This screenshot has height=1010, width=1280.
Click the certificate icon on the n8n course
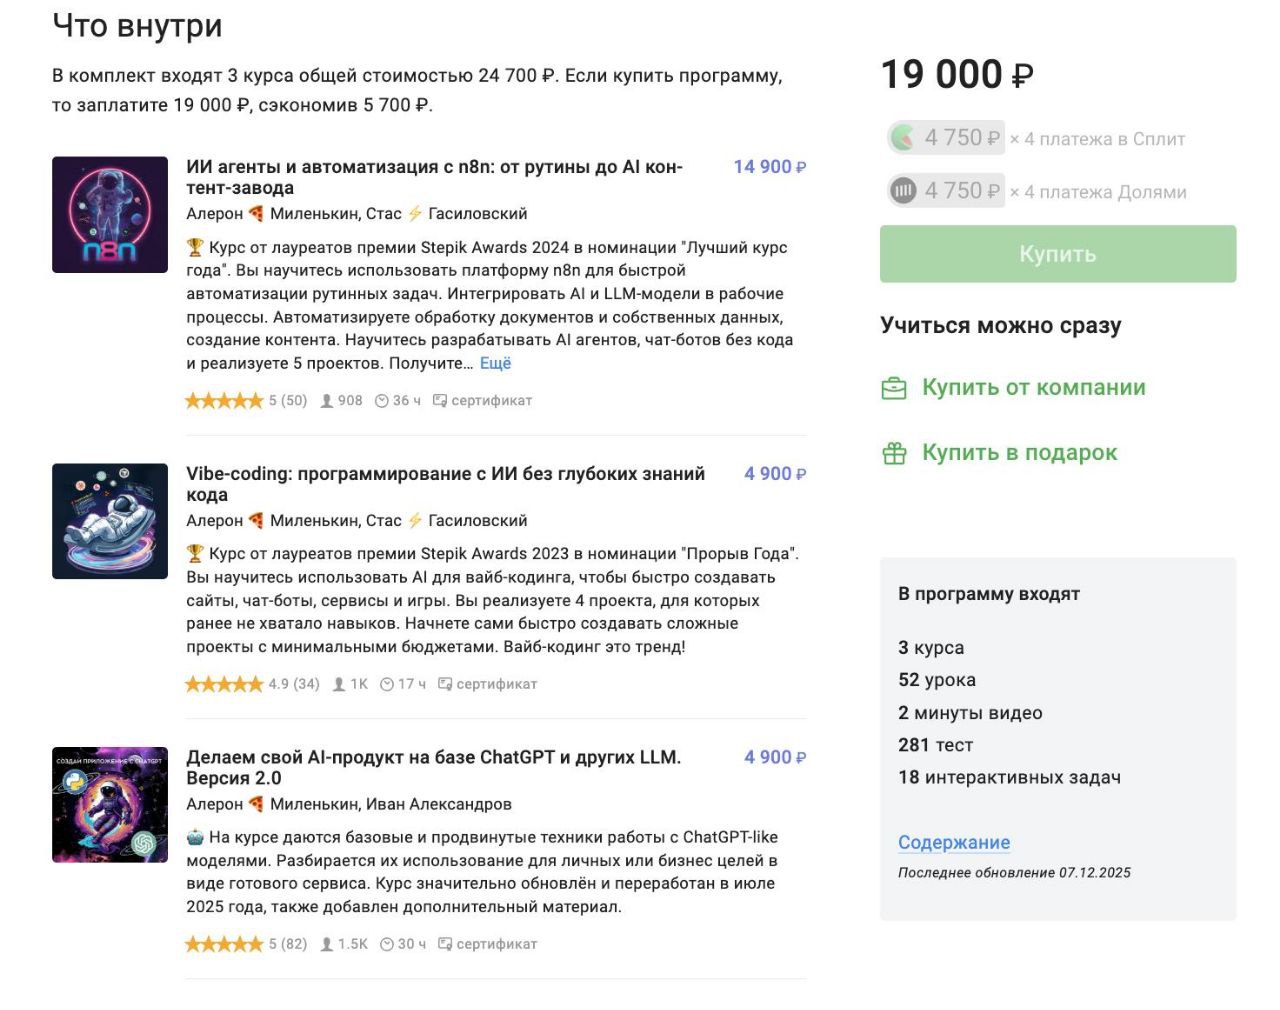(440, 401)
